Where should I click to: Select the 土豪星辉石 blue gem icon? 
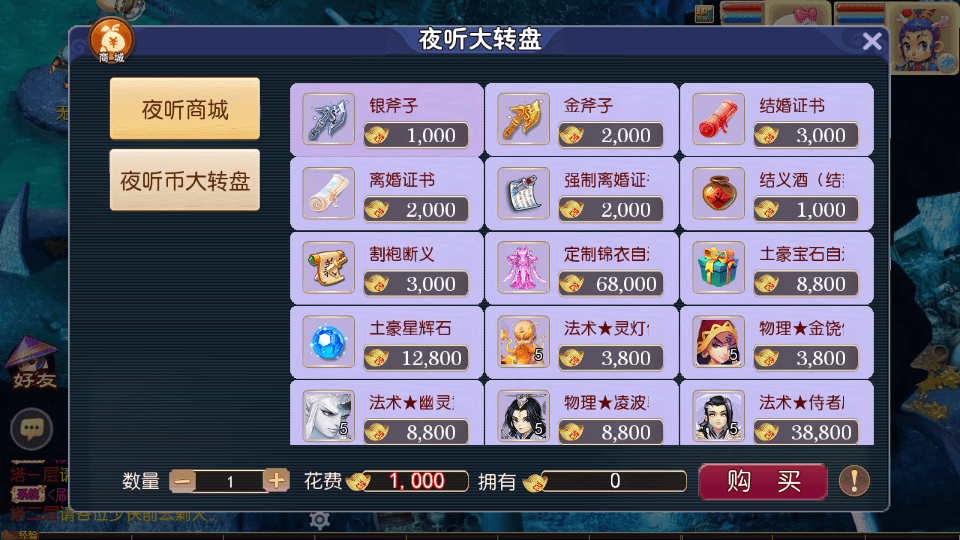pos(329,342)
